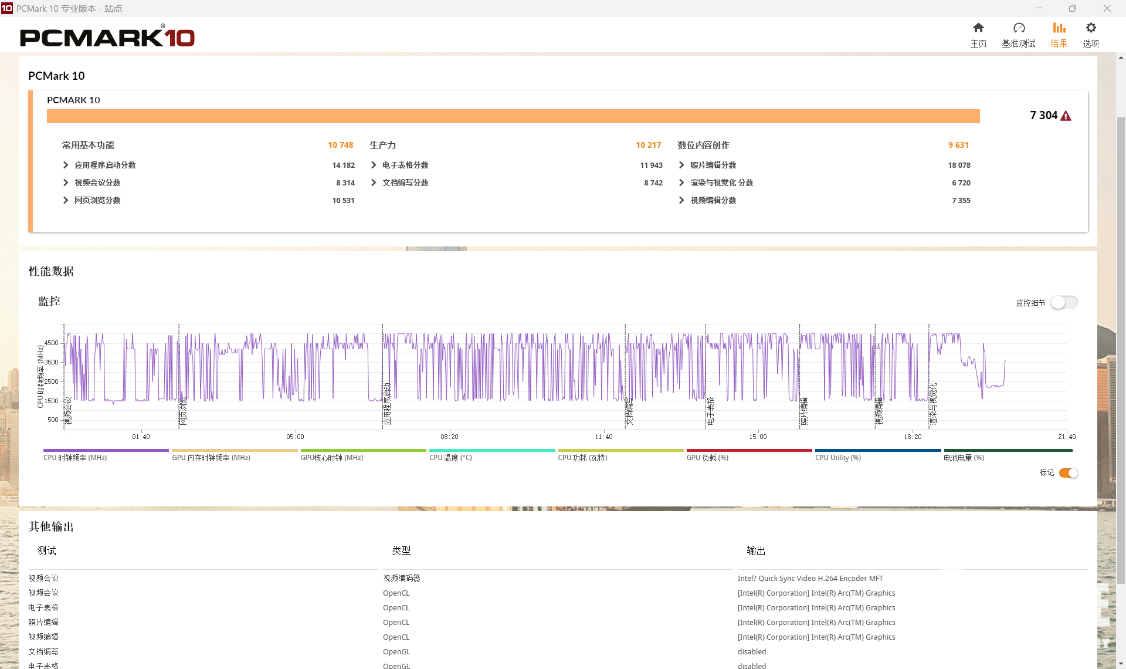Screen dimensions: 1126x669
Task: Click the PCMark title bar app icon
Action: pos(8,8)
